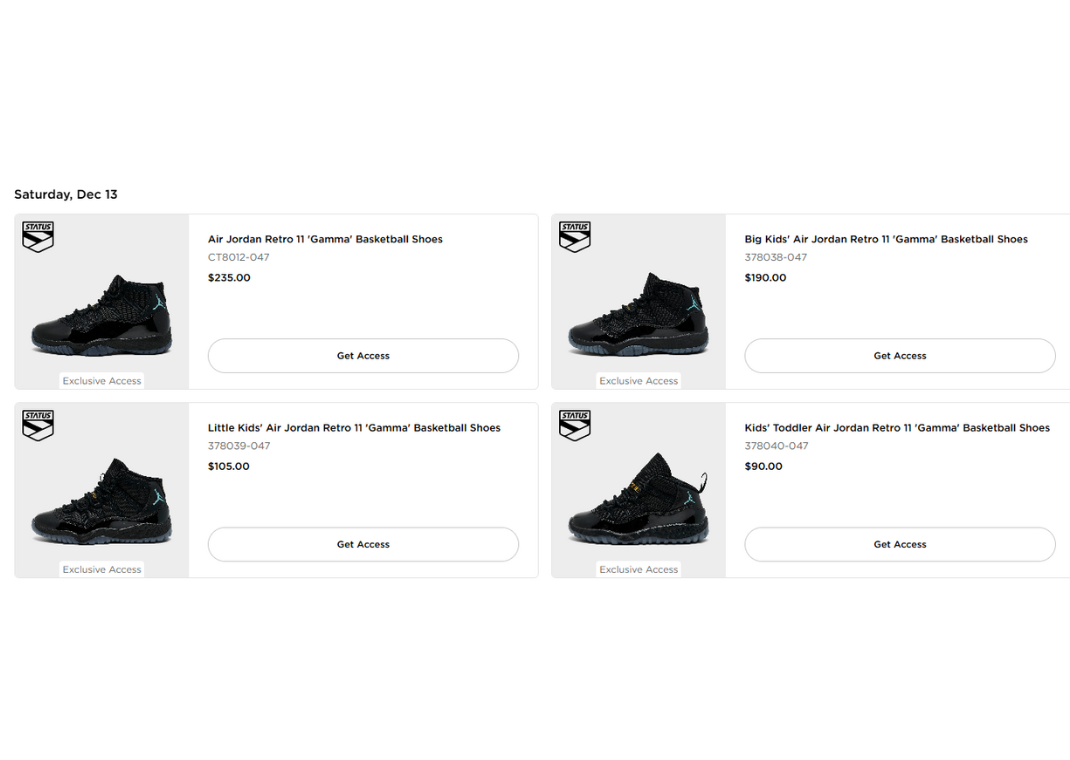
Task: Click the STATUS badge on the adult Air Jordan card
Action: (37, 236)
